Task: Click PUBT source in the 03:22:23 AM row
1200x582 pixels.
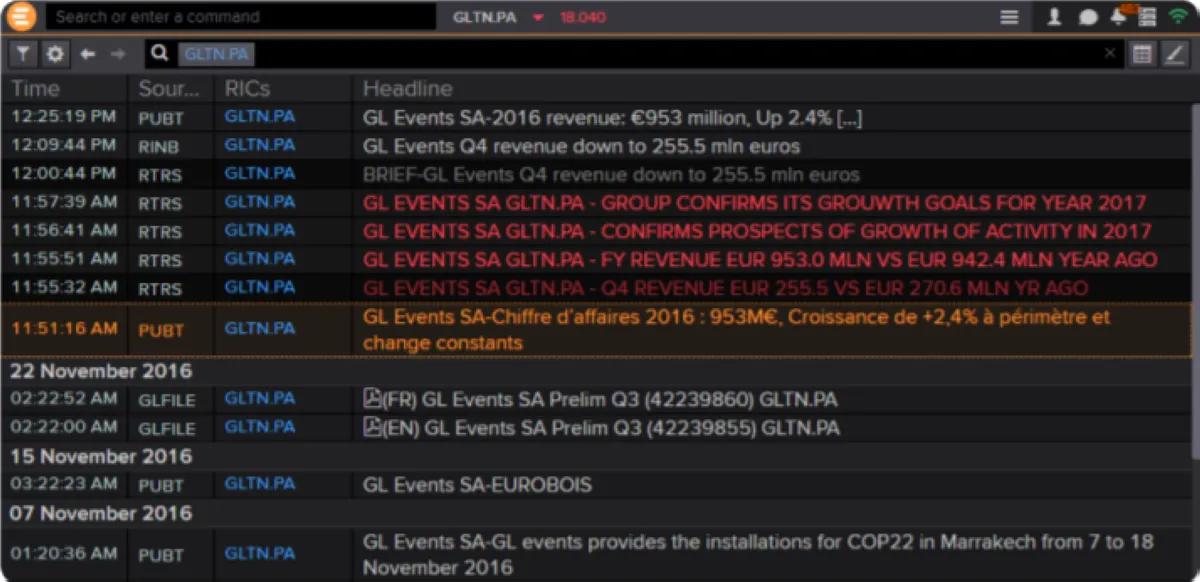Action: click(x=161, y=485)
